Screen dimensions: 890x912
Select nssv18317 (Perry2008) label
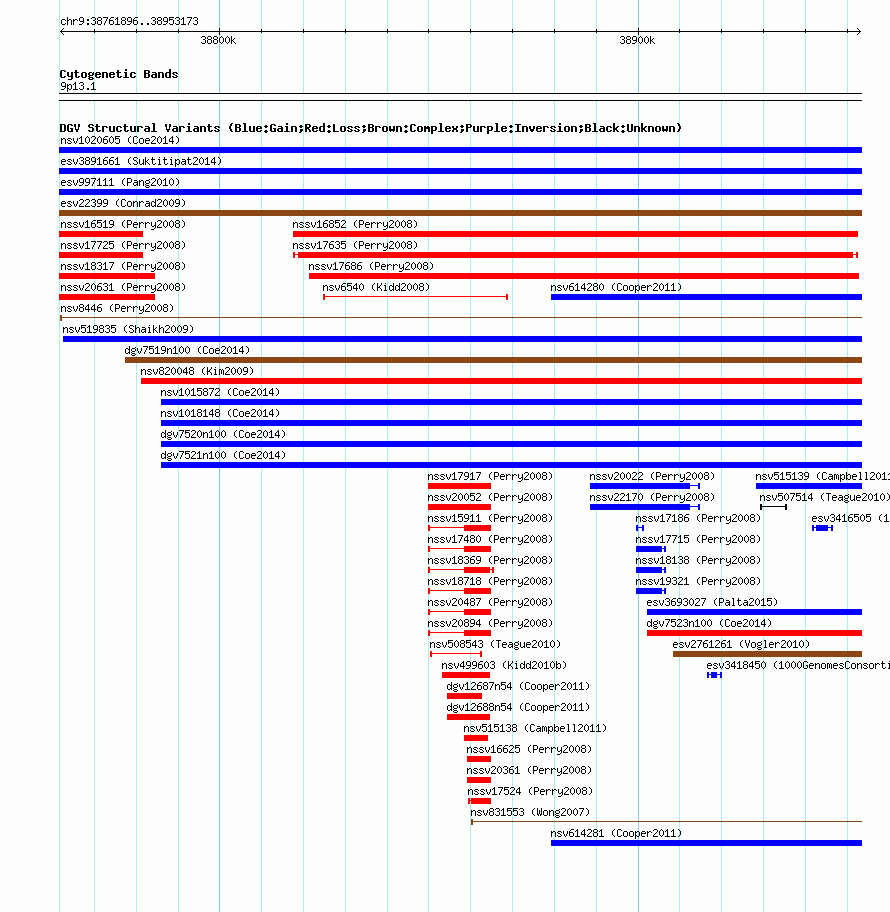point(123,266)
